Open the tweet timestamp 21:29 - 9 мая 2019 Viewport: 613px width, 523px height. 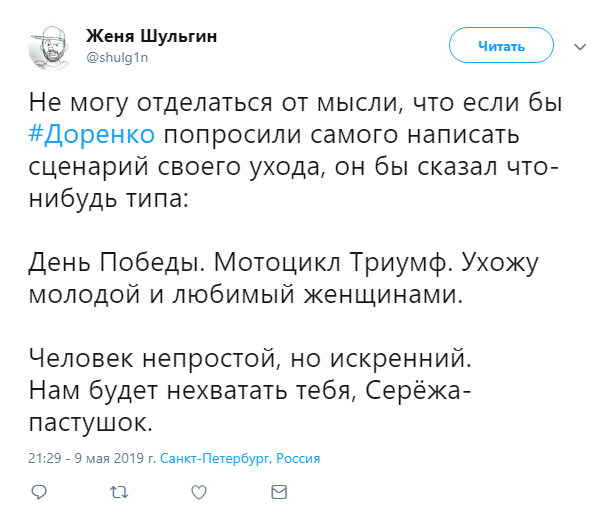[x=92, y=458]
